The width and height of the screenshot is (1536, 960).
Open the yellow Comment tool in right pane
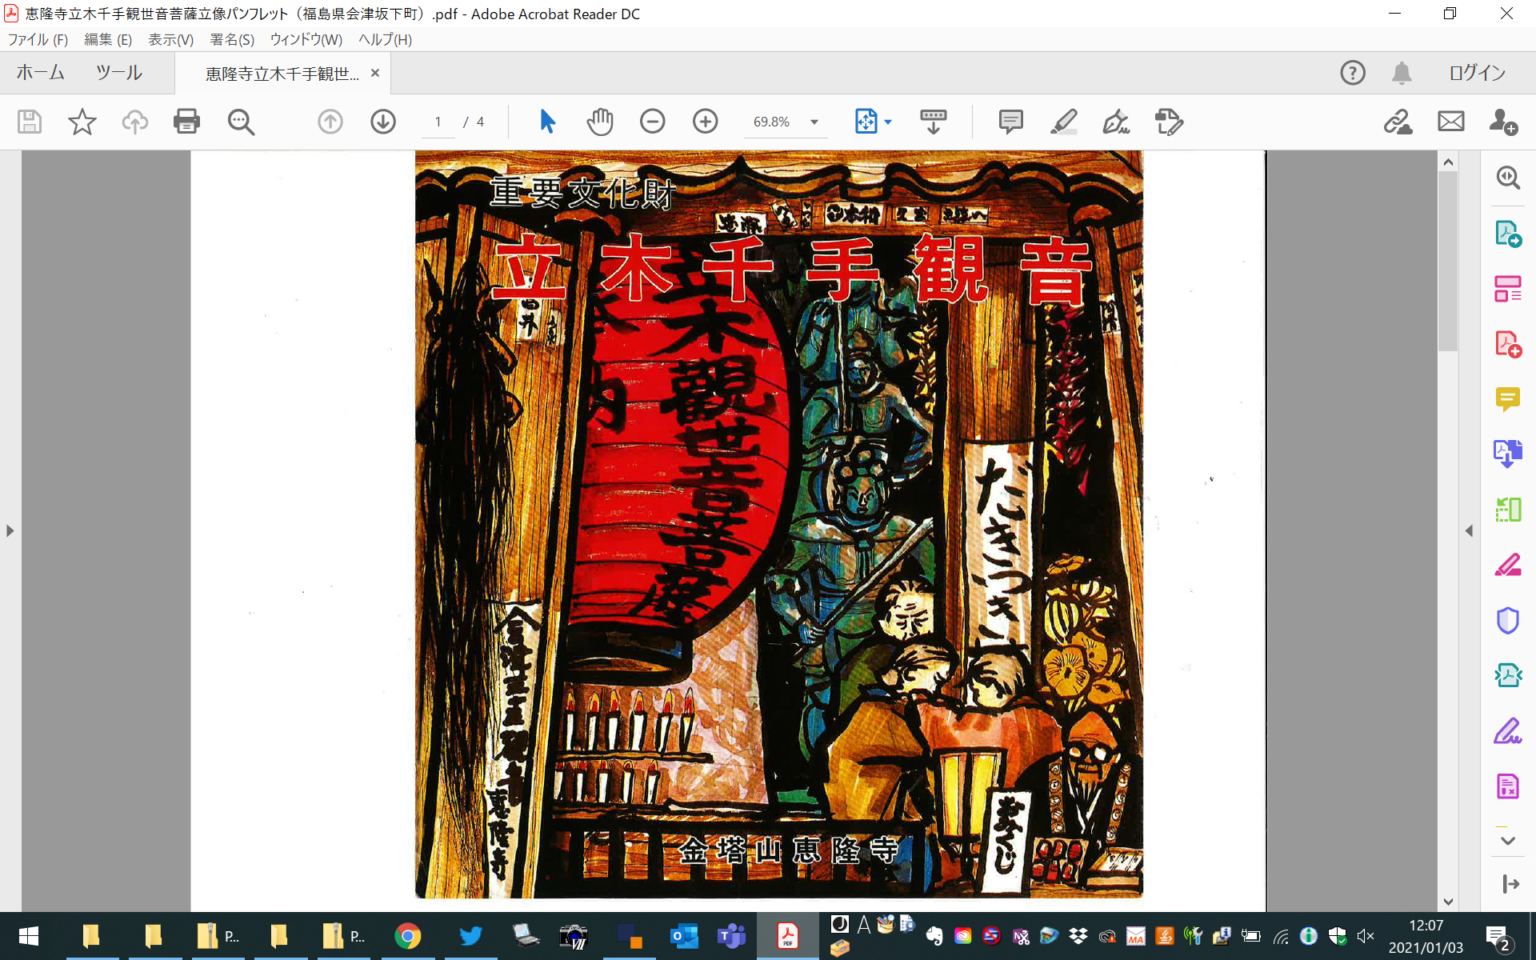[x=1508, y=399]
